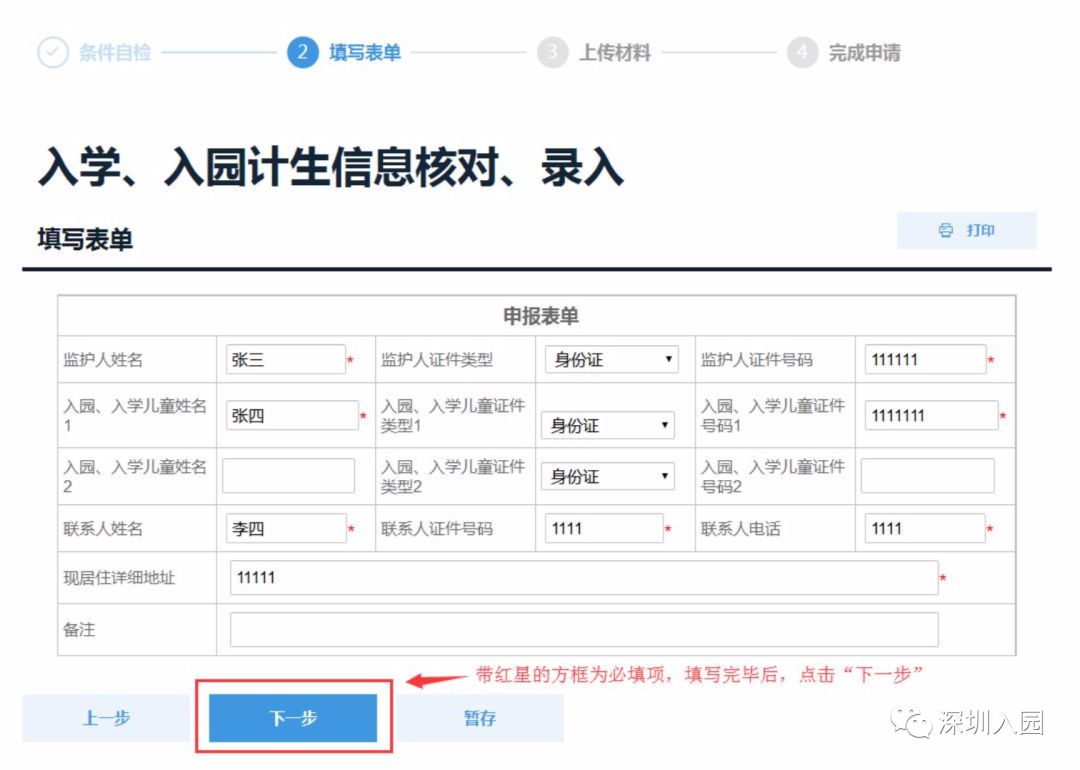
Task: Open the 入园、入学儿童证件类型1 dropdown
Action: [x=608, y=425]
